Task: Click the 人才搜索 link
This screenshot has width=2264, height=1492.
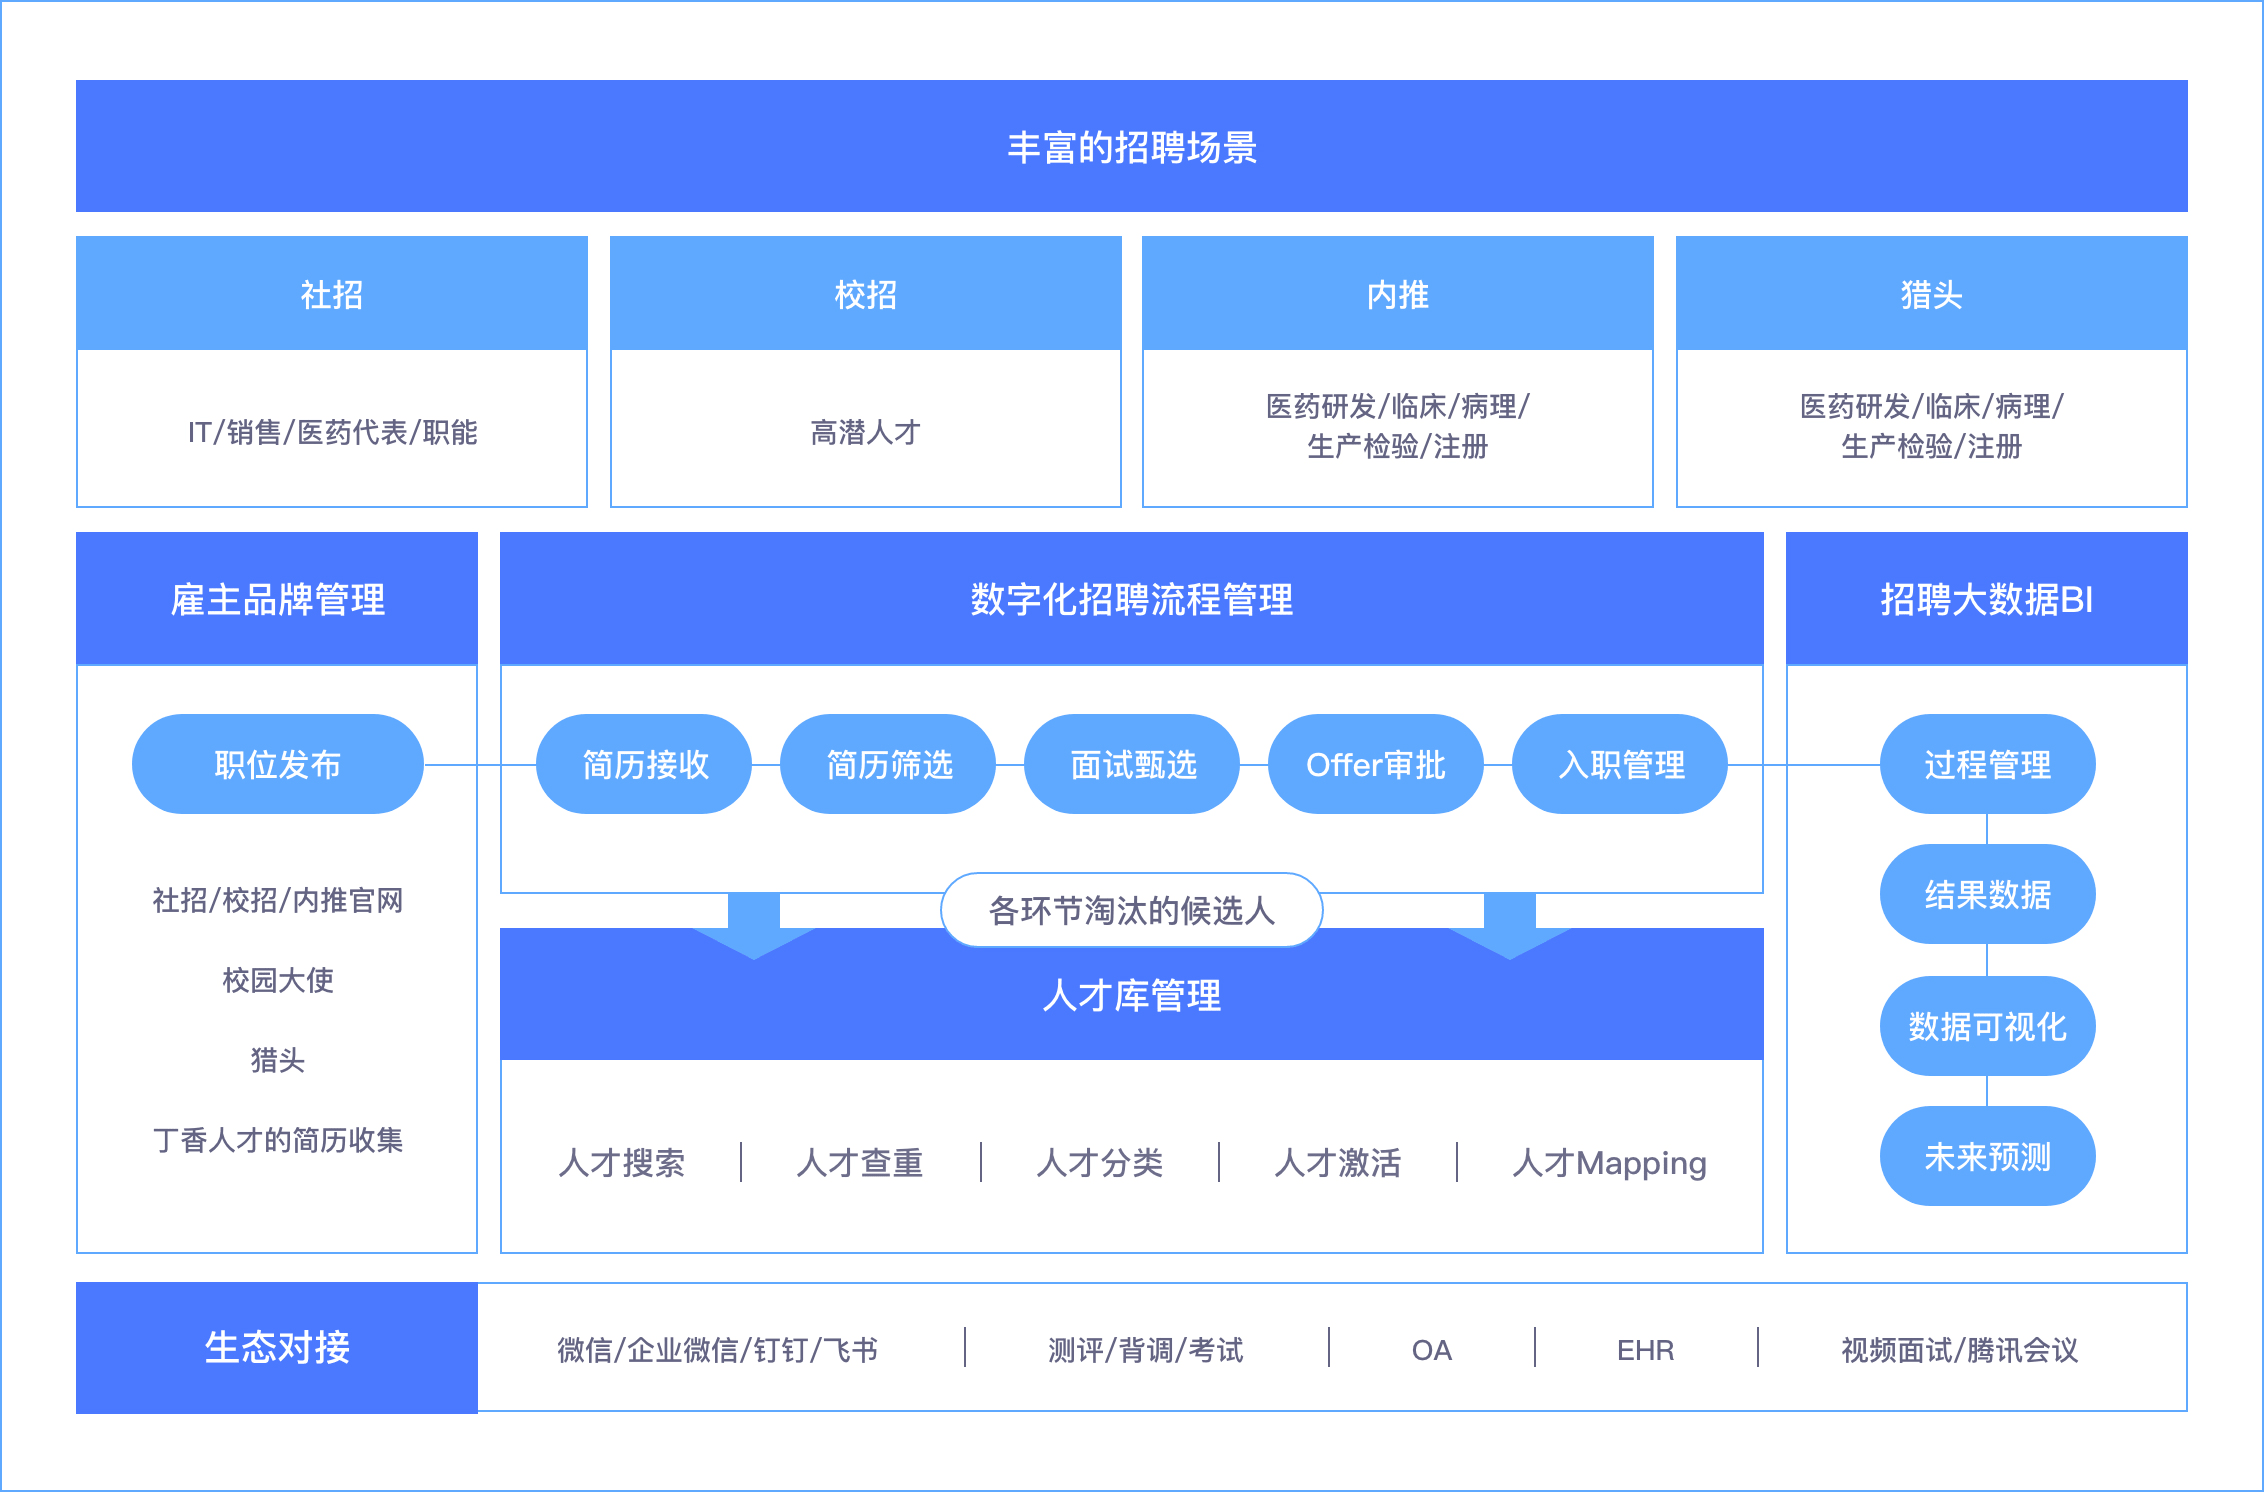Action: (621, 1163)
